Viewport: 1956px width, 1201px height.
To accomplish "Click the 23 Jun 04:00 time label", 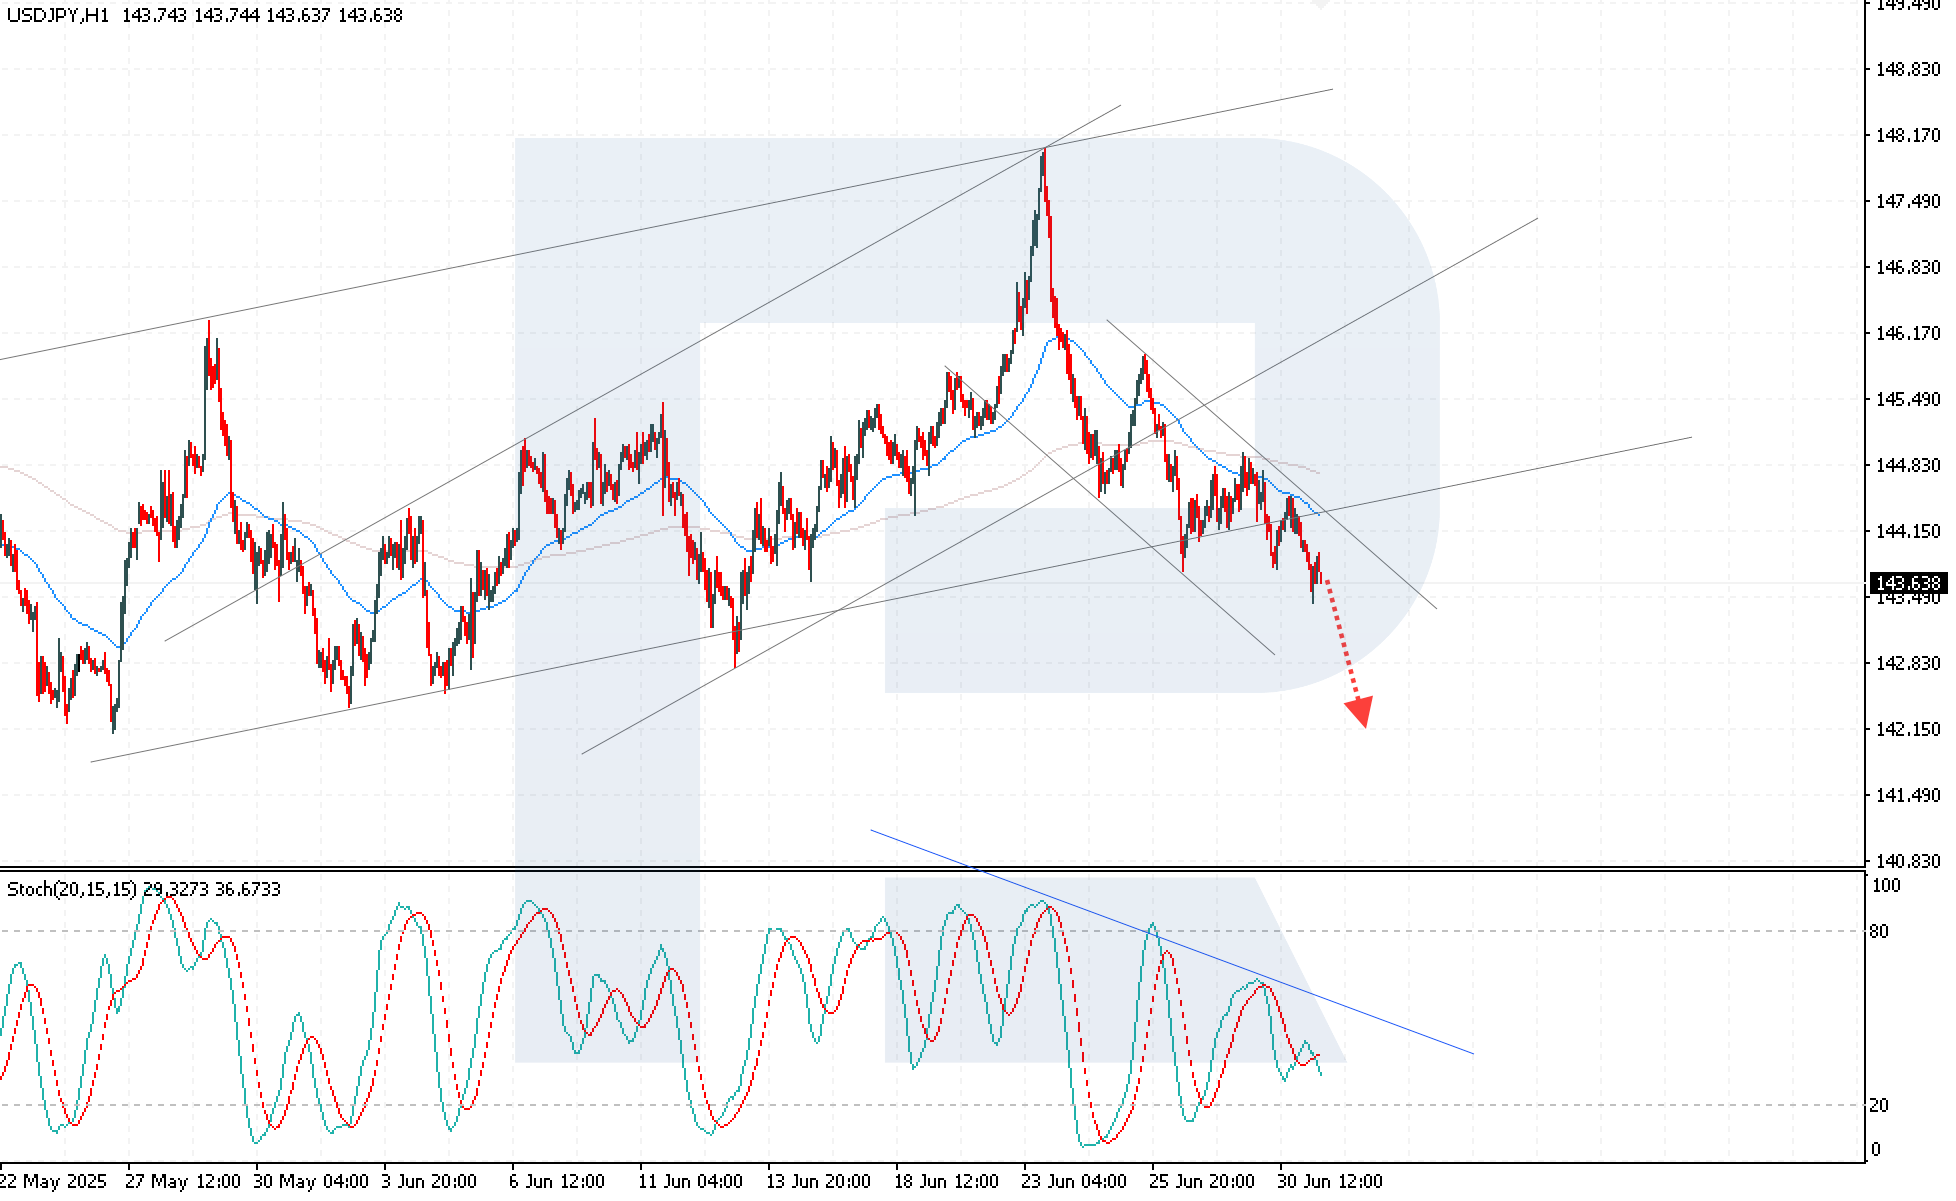I will (x=1075, y=1181).
